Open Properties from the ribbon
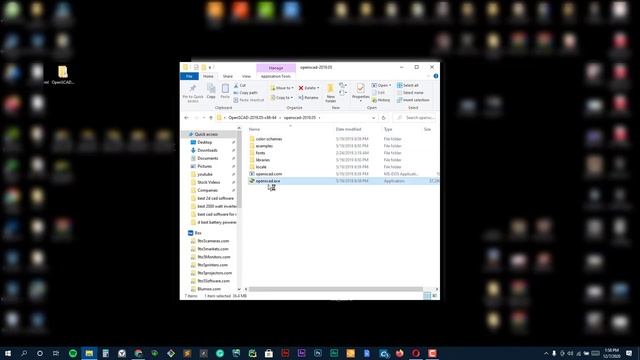The height and width of the screenshot is (360, 640). pyautogui.click(x=360, y=91)
